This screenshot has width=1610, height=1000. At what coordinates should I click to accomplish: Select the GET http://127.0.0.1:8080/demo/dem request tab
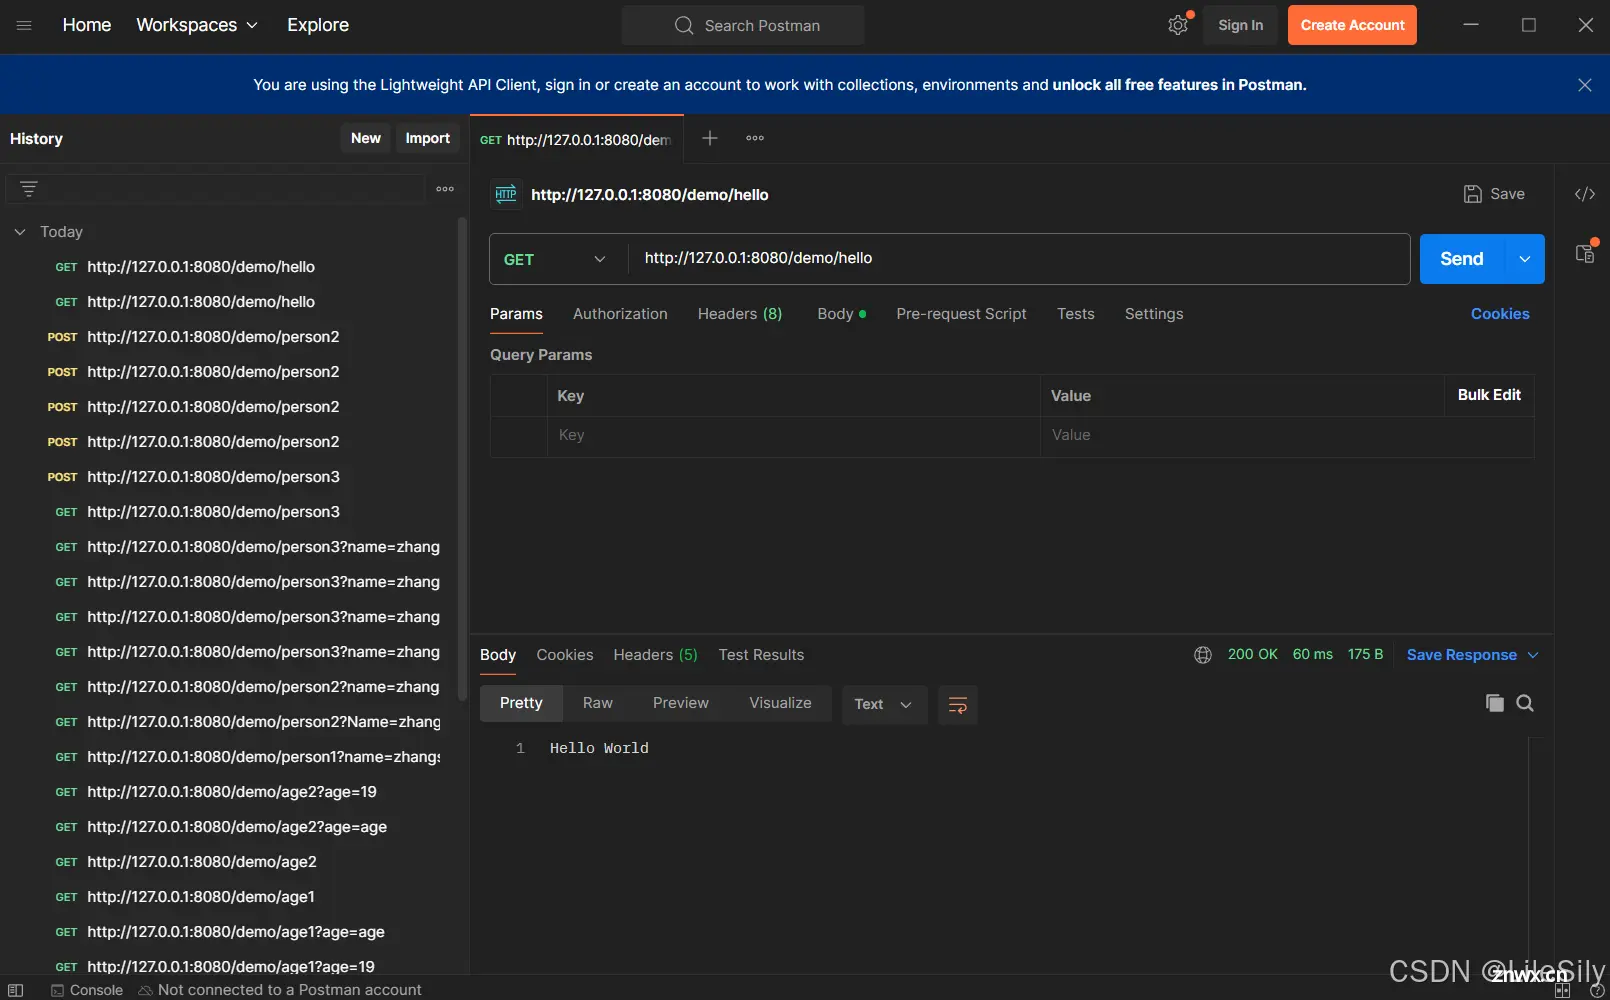(576, 140)
